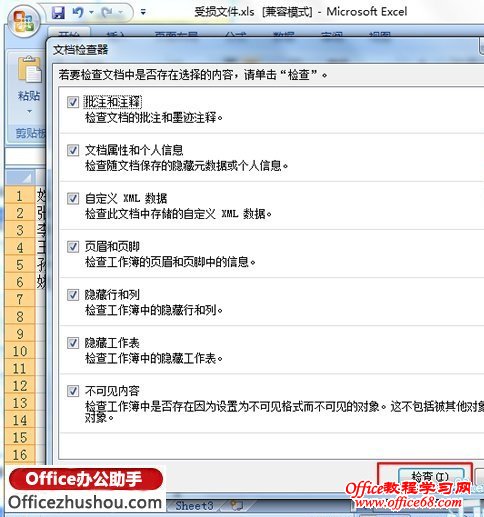
Task: Undo using the Quick Access toolbar arrow
Action: (78, 13)
